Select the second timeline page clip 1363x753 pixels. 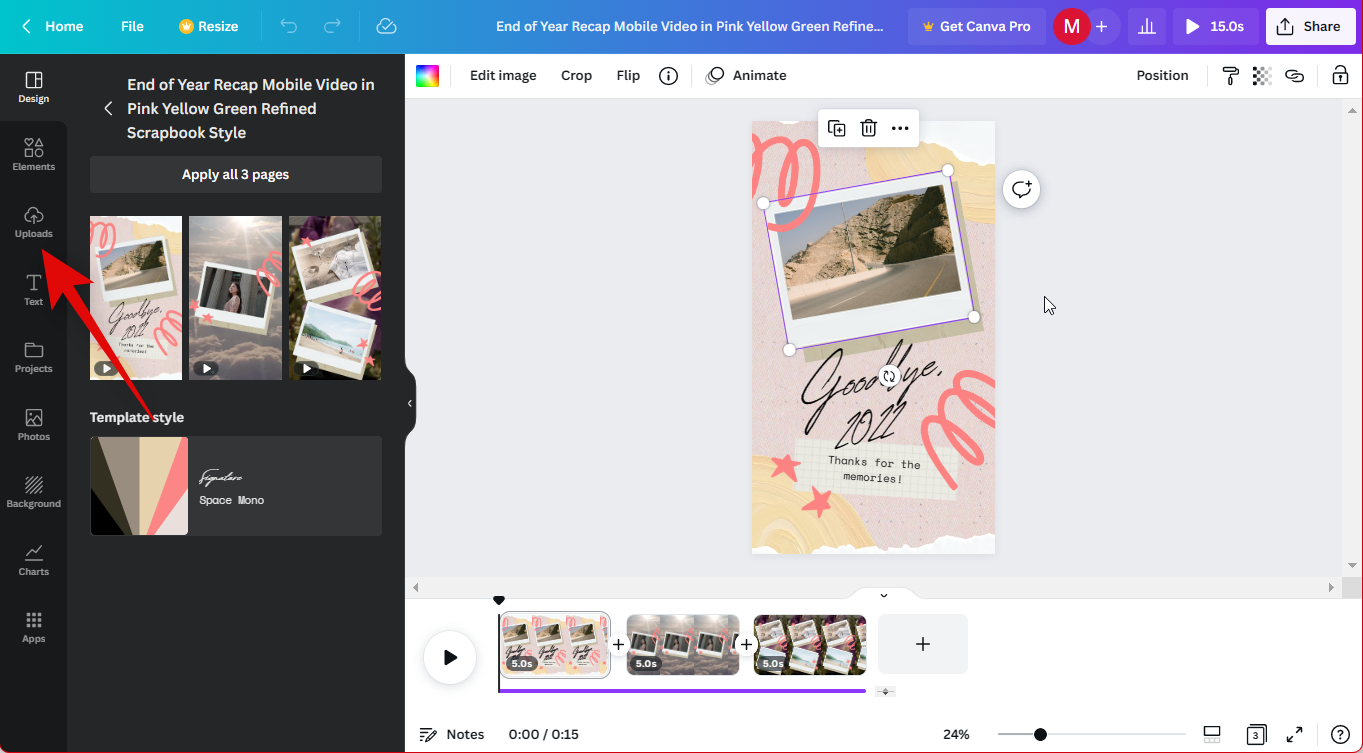pos(683,645)
